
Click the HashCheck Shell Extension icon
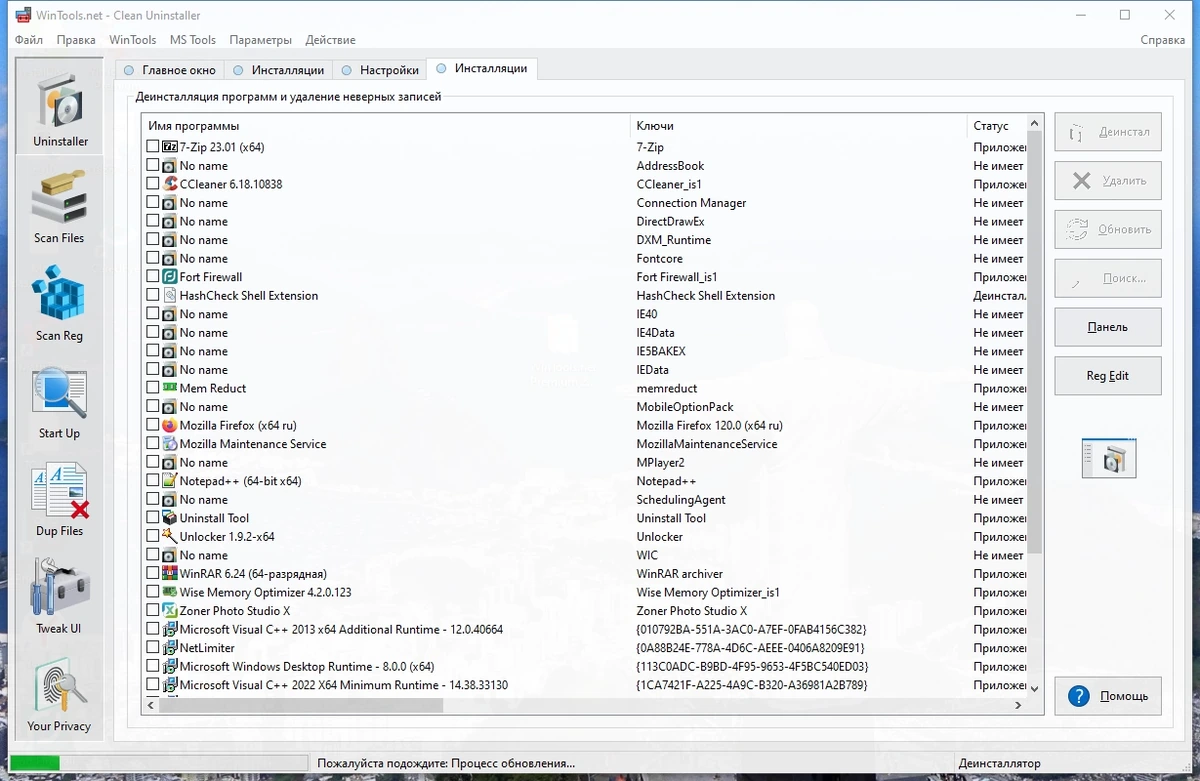pos(170,295)
